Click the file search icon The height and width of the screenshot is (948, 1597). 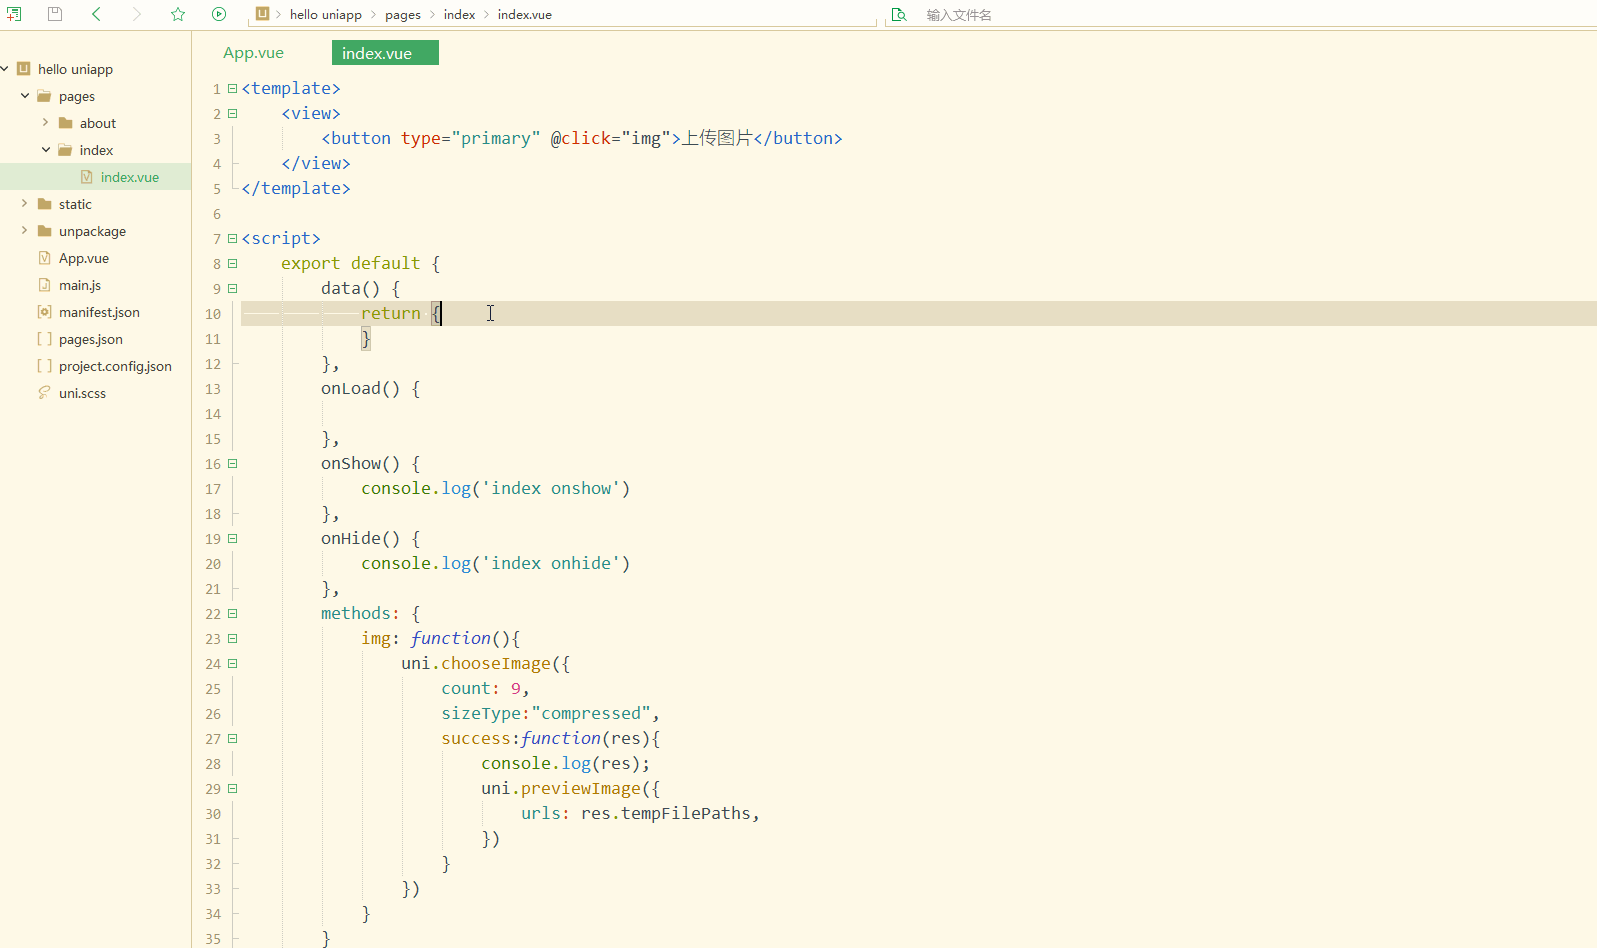899,15
